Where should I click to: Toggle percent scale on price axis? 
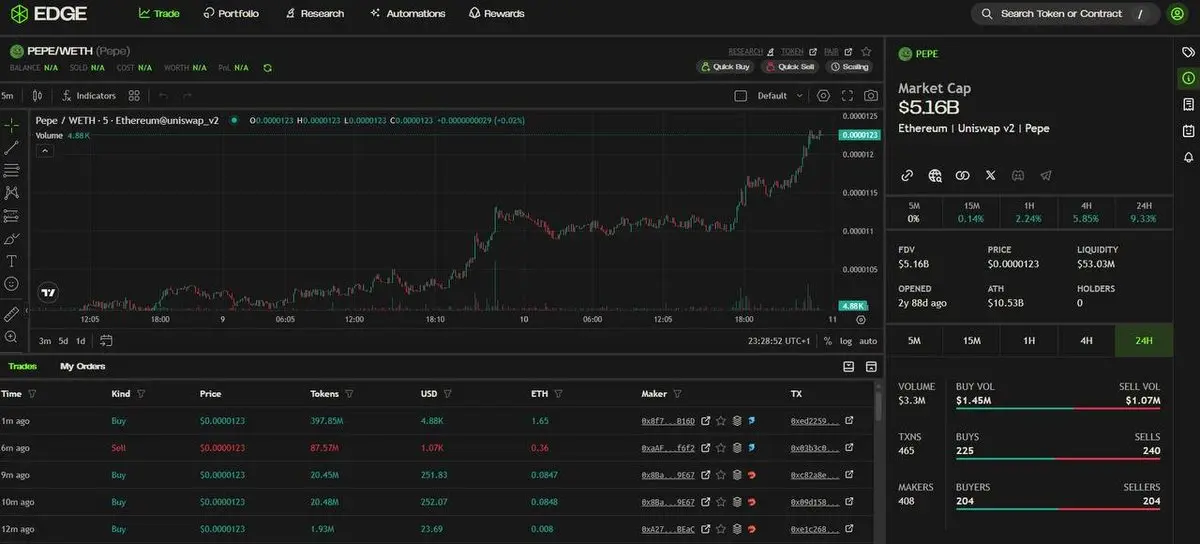coord(827,341)
